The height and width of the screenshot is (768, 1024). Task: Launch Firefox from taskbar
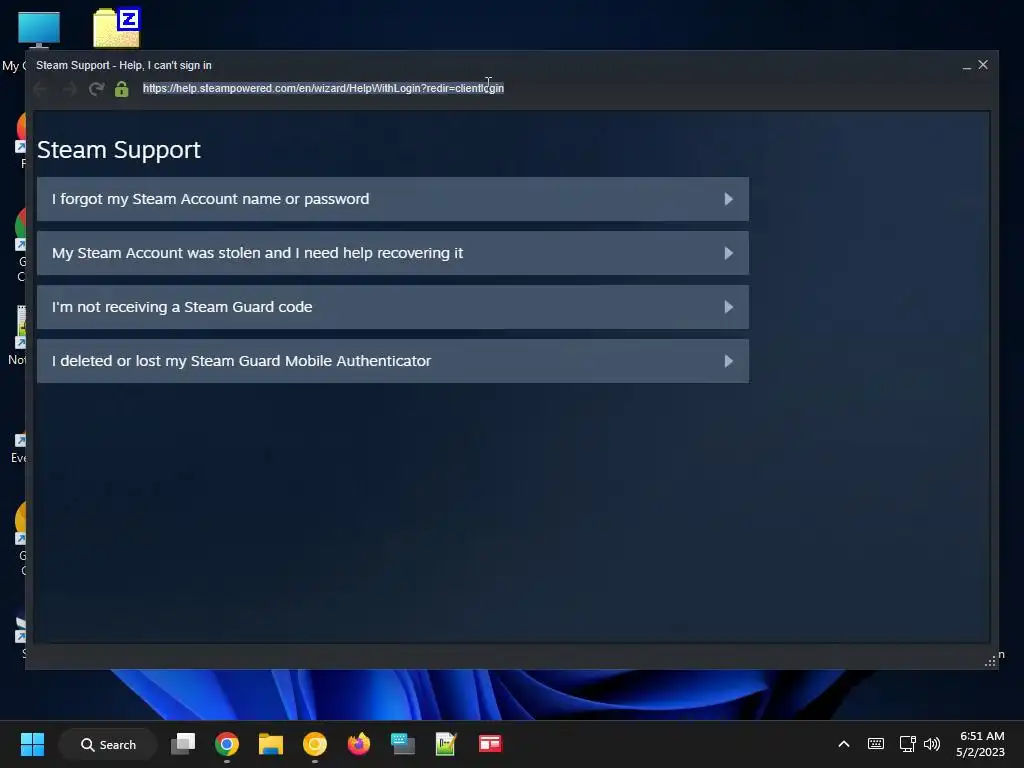[359, 744]
